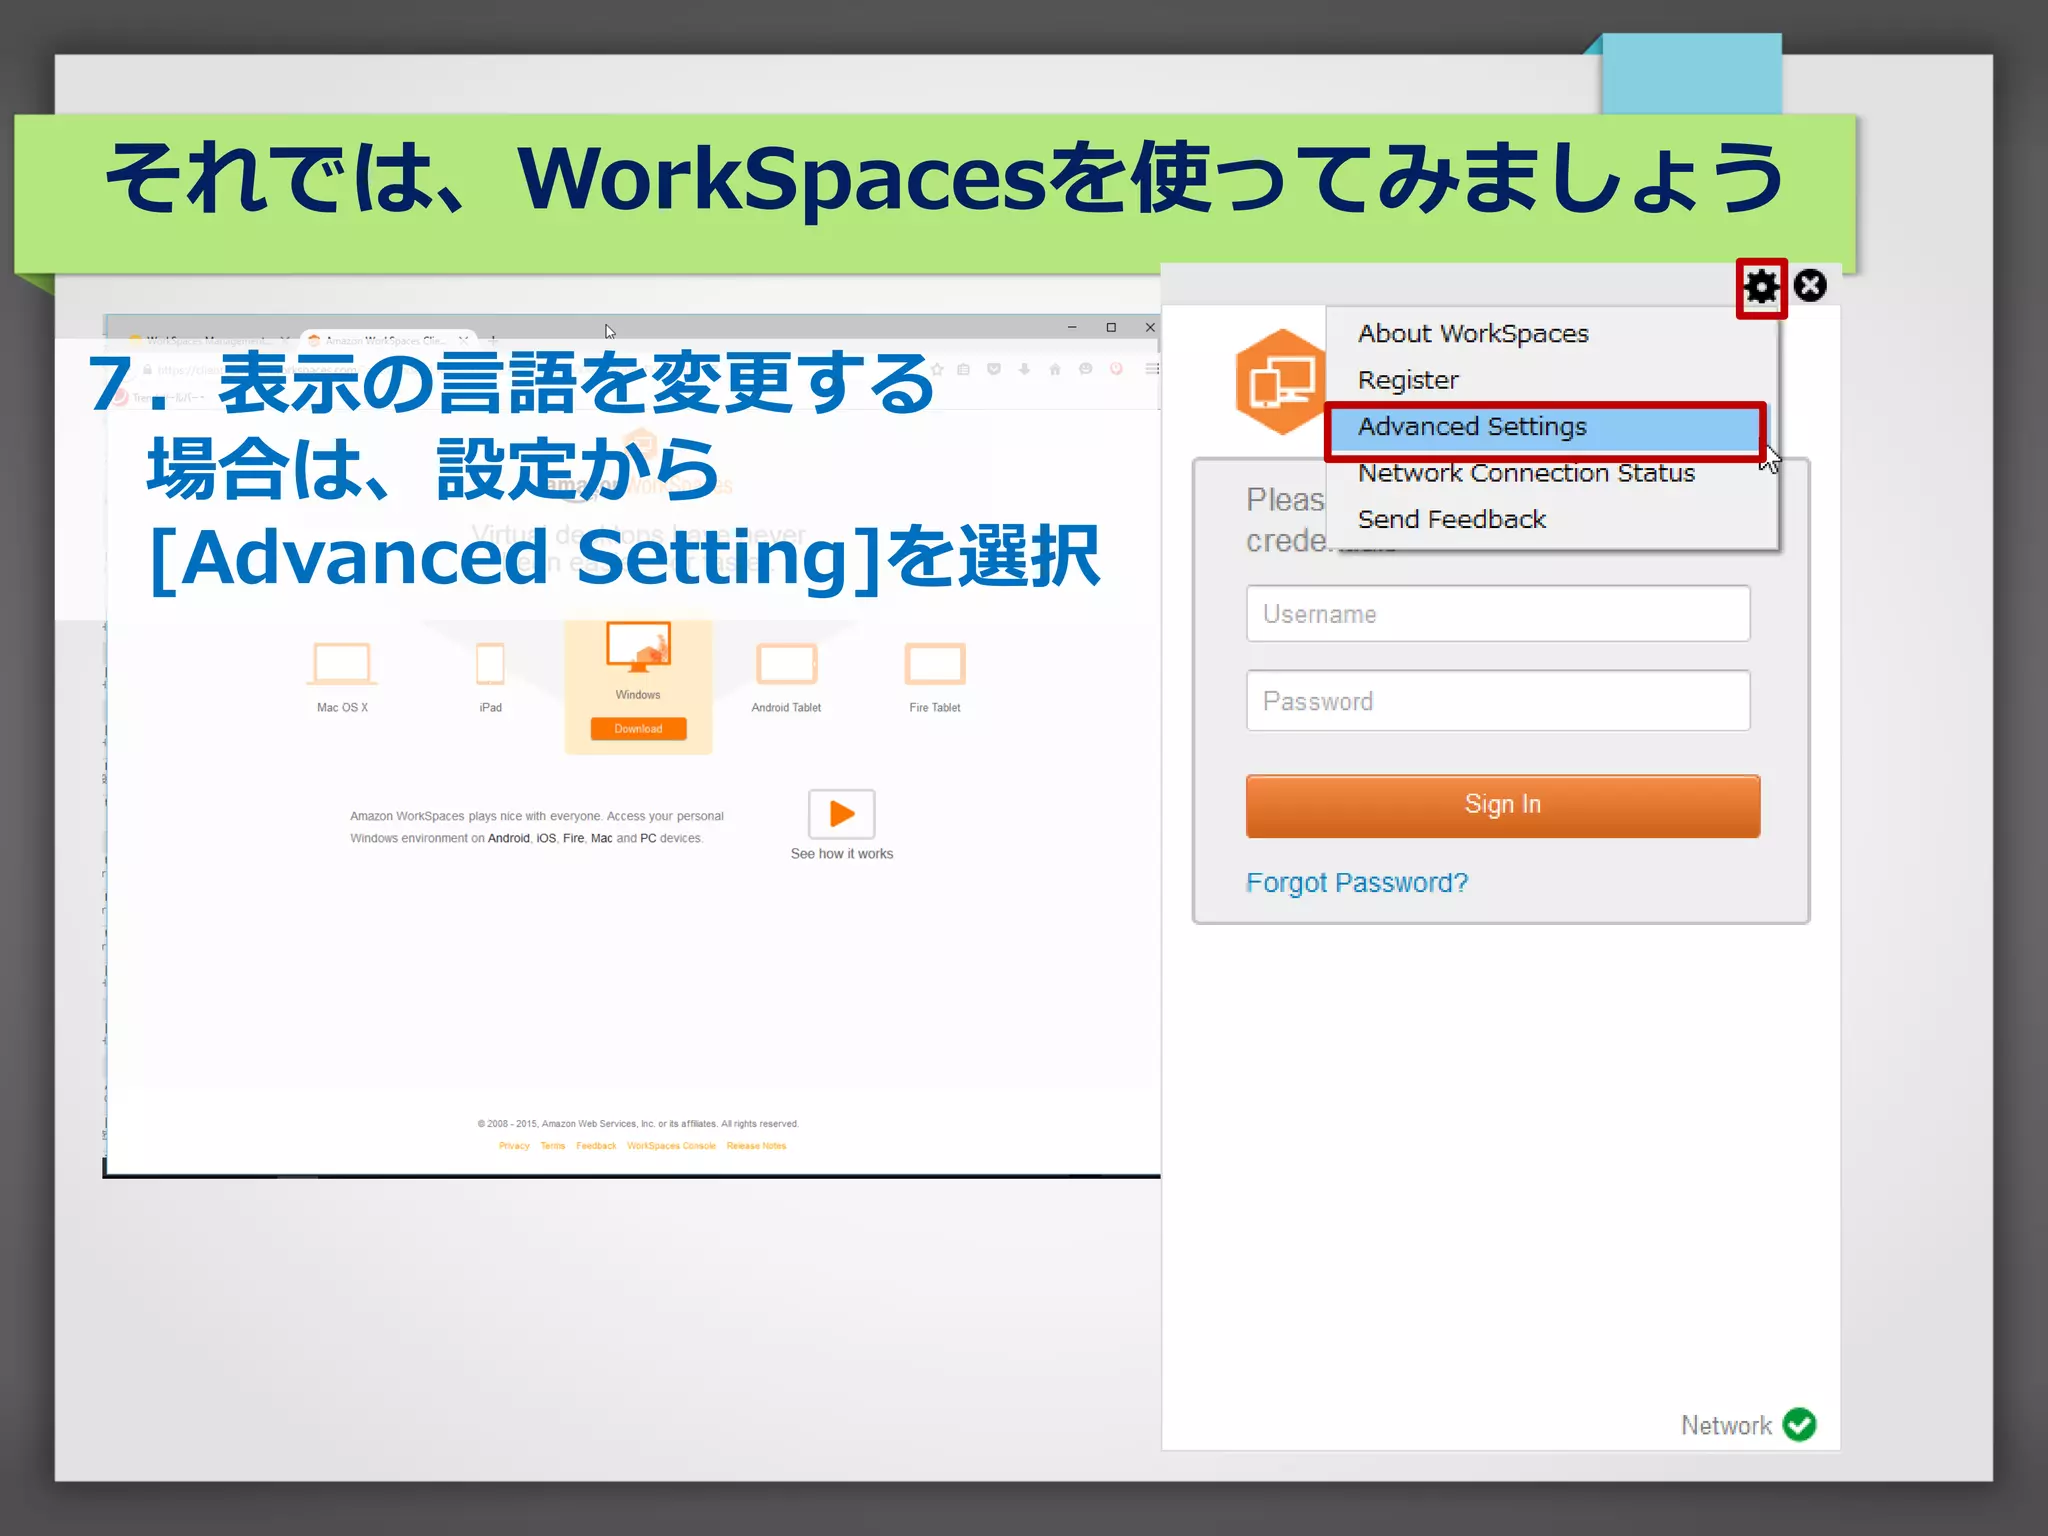Click the Android link in the description text

(509, 838)
